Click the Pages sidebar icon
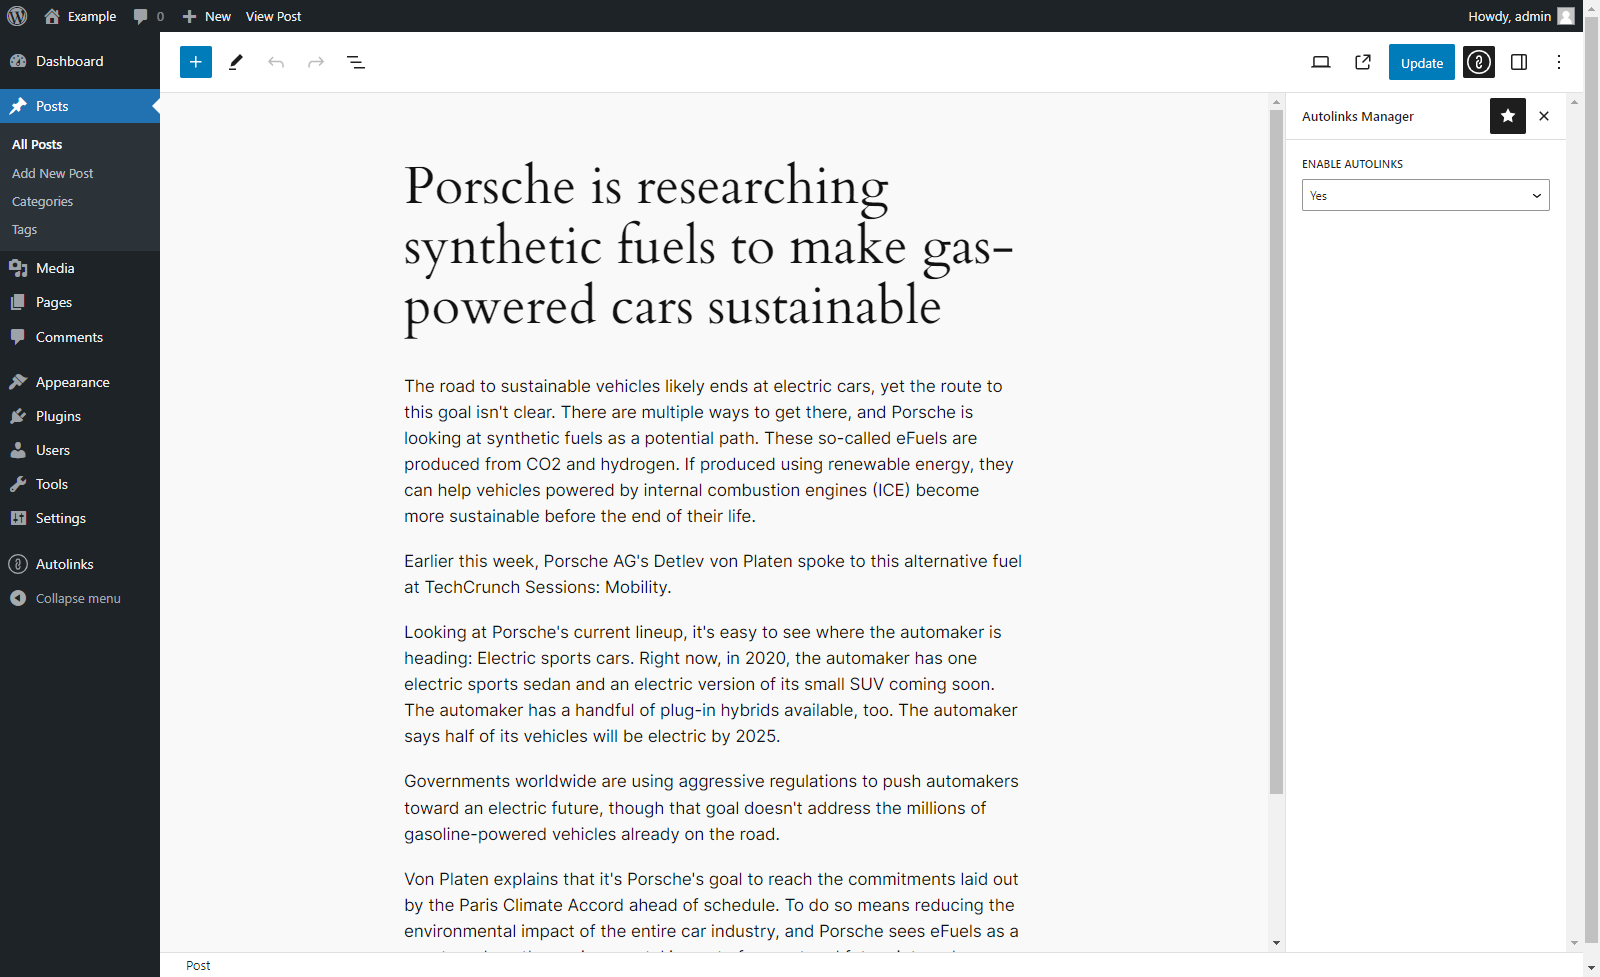 18,302
